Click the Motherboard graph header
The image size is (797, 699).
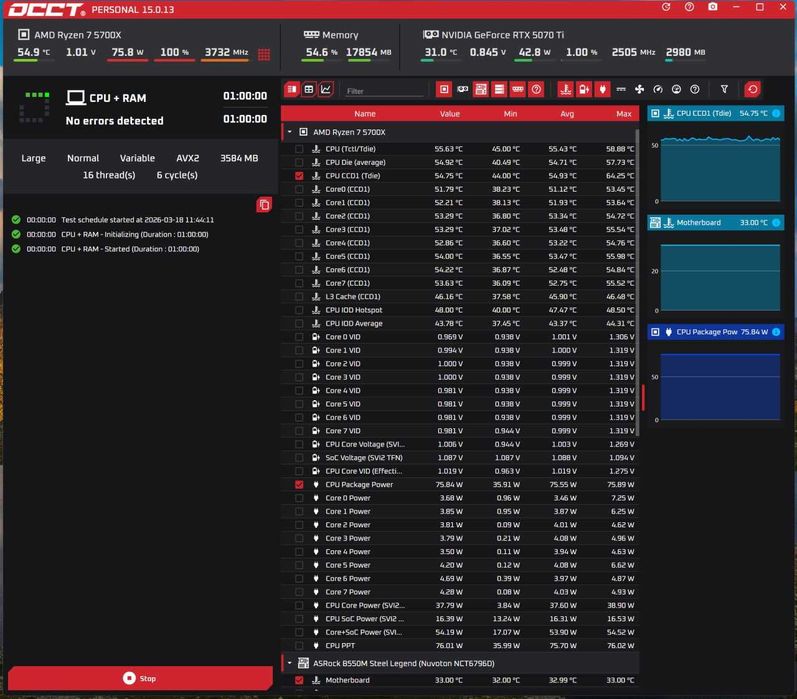[x=715, y=223]
